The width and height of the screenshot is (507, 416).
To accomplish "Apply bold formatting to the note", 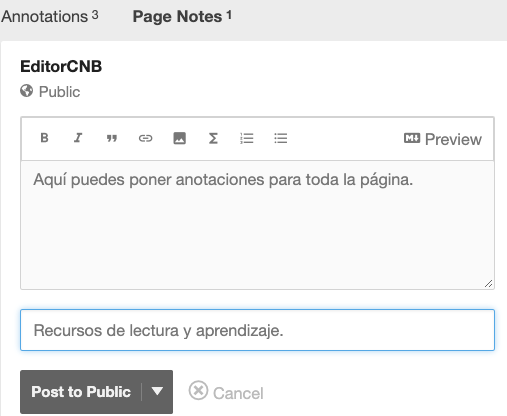I will click(x=44, y=138).
